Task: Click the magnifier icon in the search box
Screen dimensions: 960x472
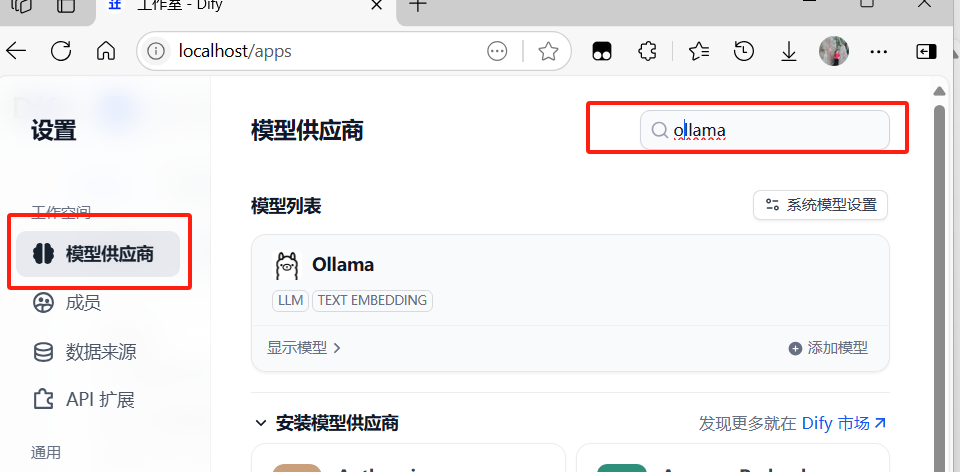Action: click(x=659, y=130)
